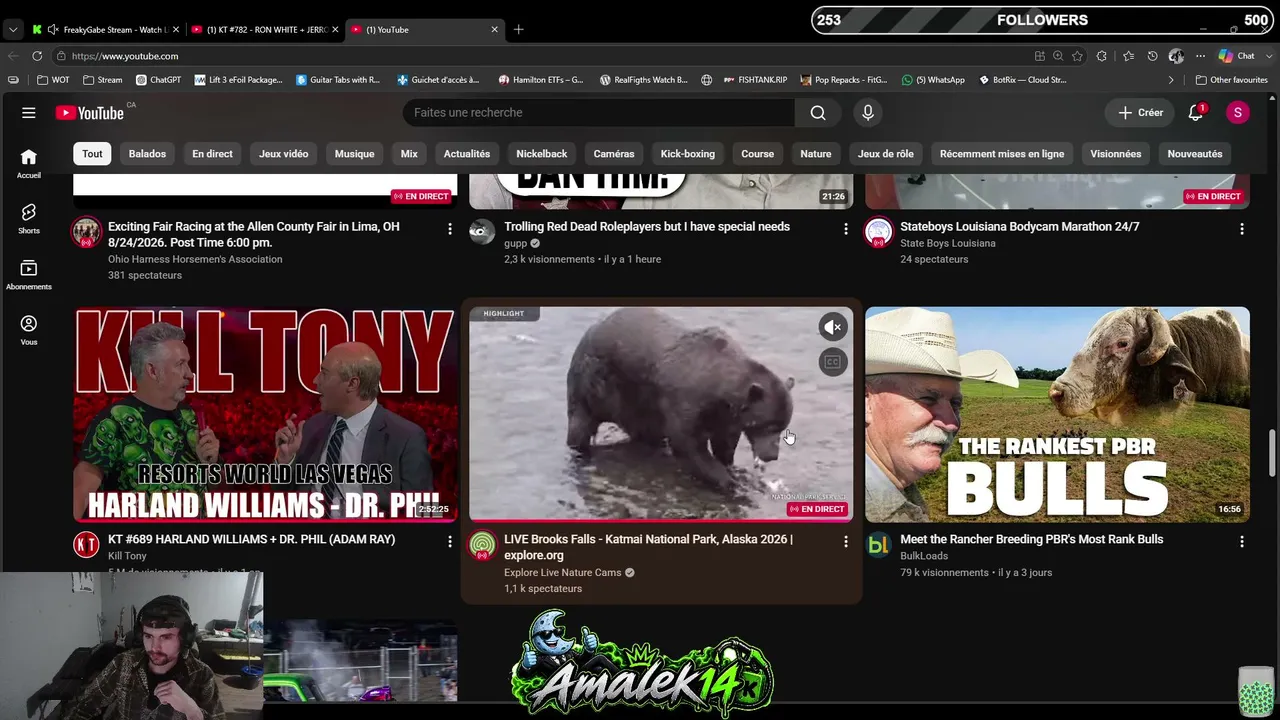Open the tab search dropdown
The height and width of the screenshot is (720, 1280).
point(13,30)
